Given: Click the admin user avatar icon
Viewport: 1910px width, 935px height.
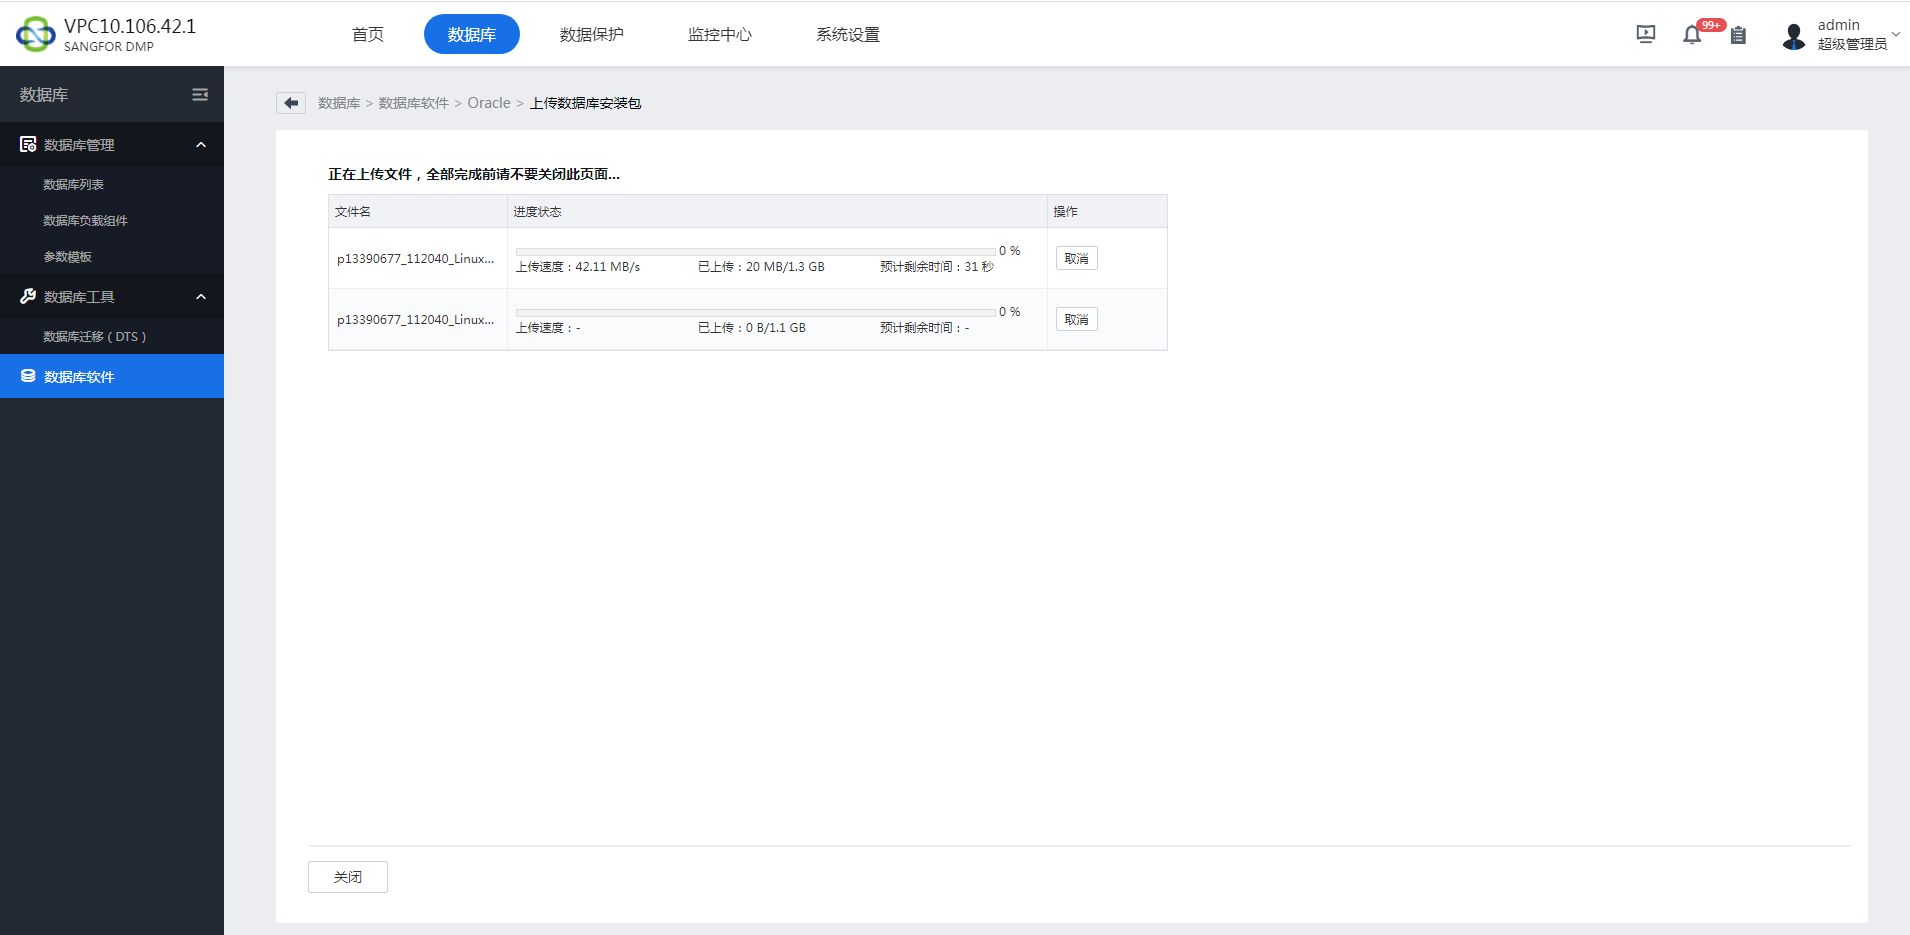Looking at the screenshot, I should [1793, 35].
